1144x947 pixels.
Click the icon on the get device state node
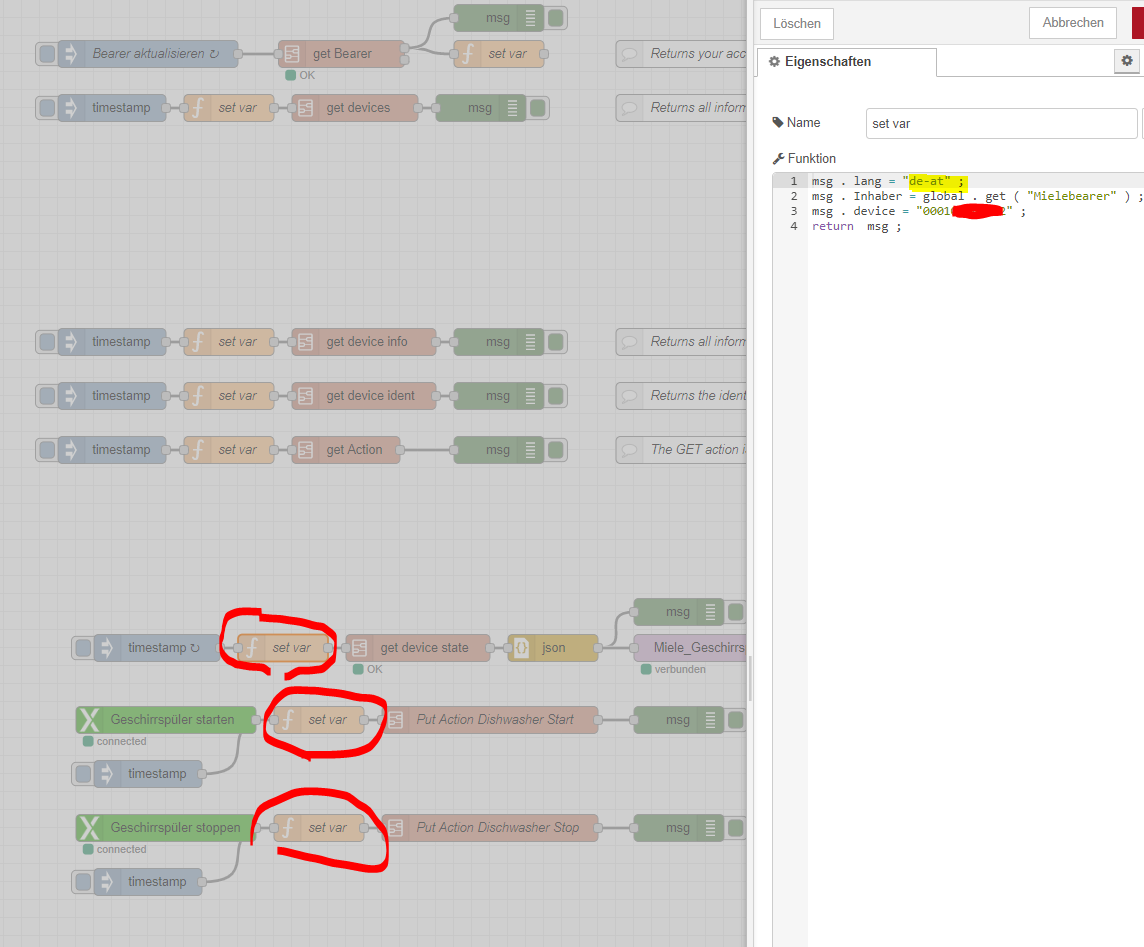tap(359, 648)
